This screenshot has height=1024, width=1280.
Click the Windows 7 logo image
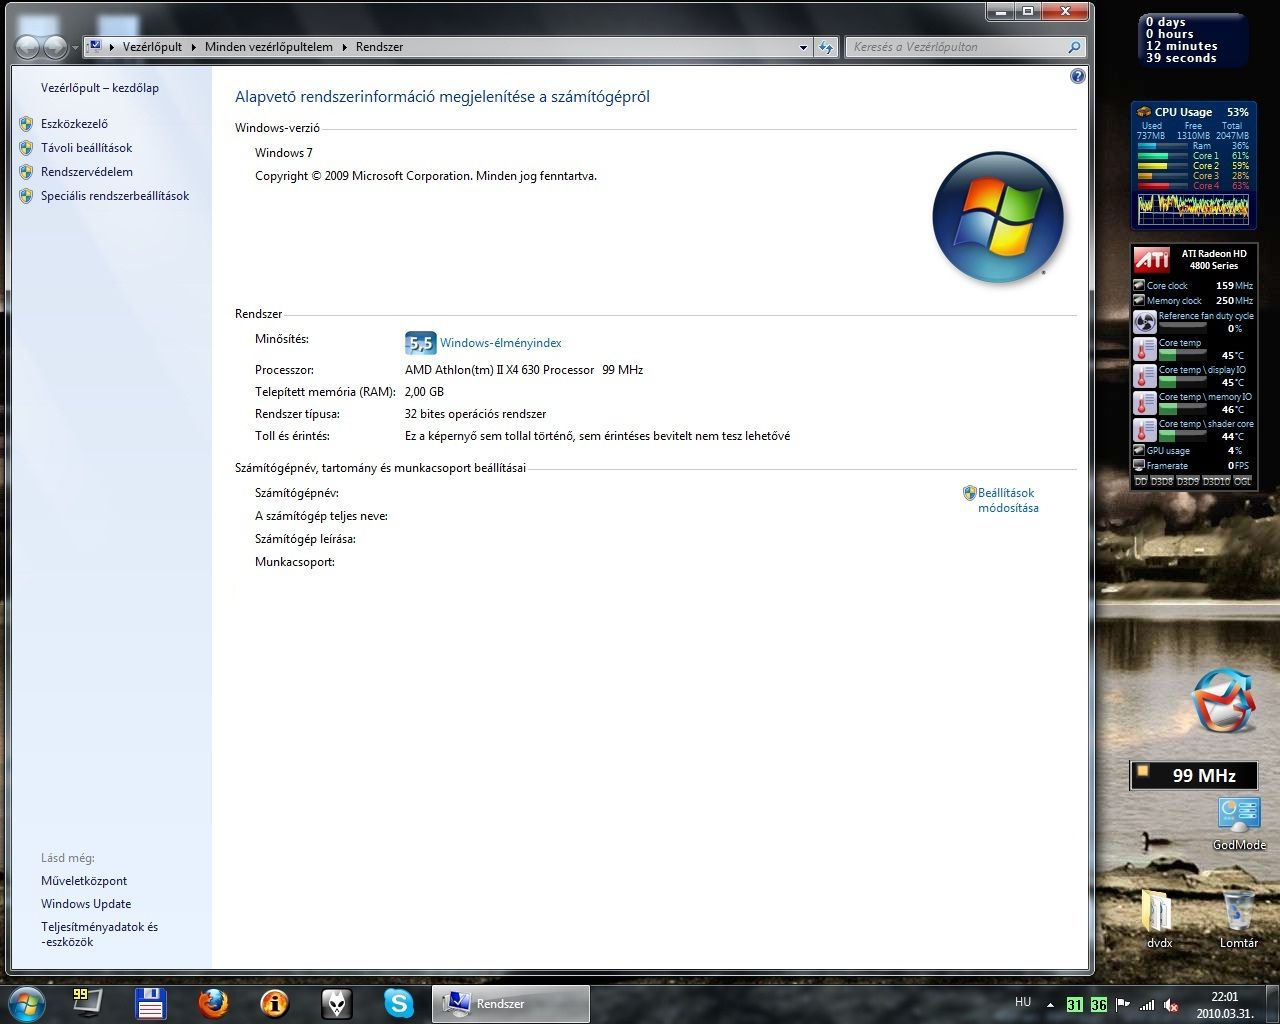pos(998,217)
